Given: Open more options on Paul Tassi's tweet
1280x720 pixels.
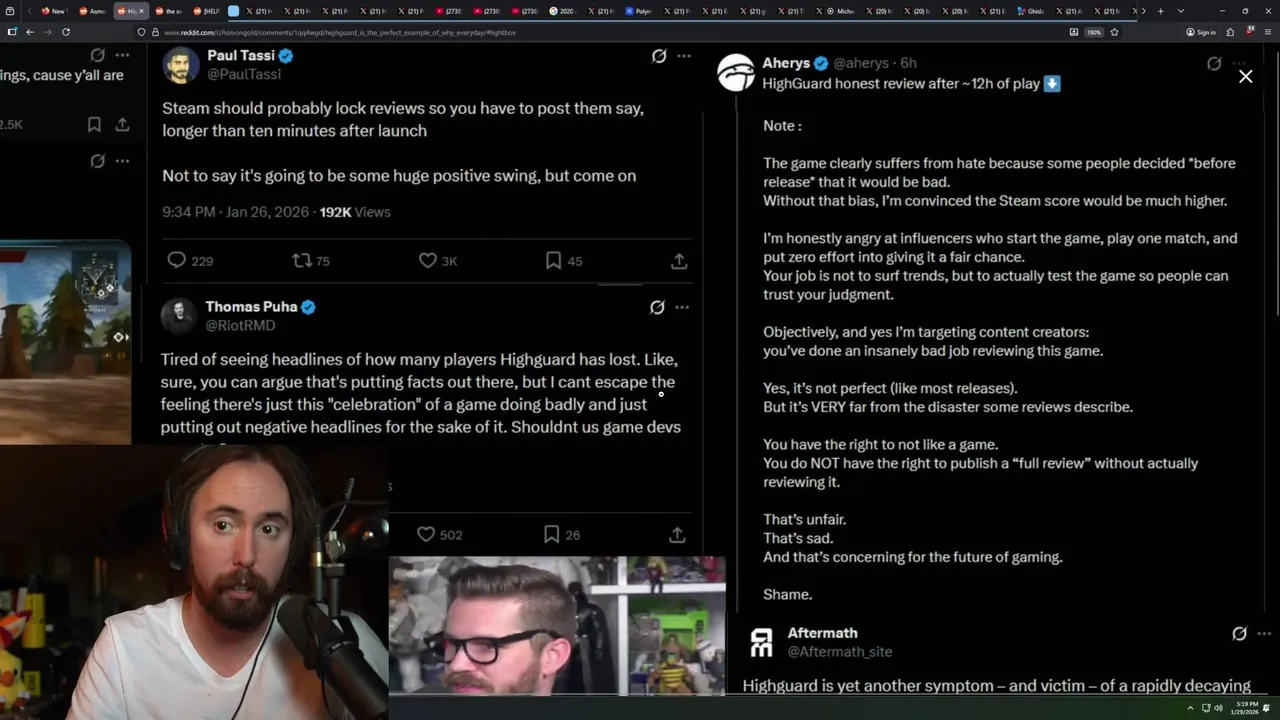Looking at the screenshot, I should coord(684,56).
